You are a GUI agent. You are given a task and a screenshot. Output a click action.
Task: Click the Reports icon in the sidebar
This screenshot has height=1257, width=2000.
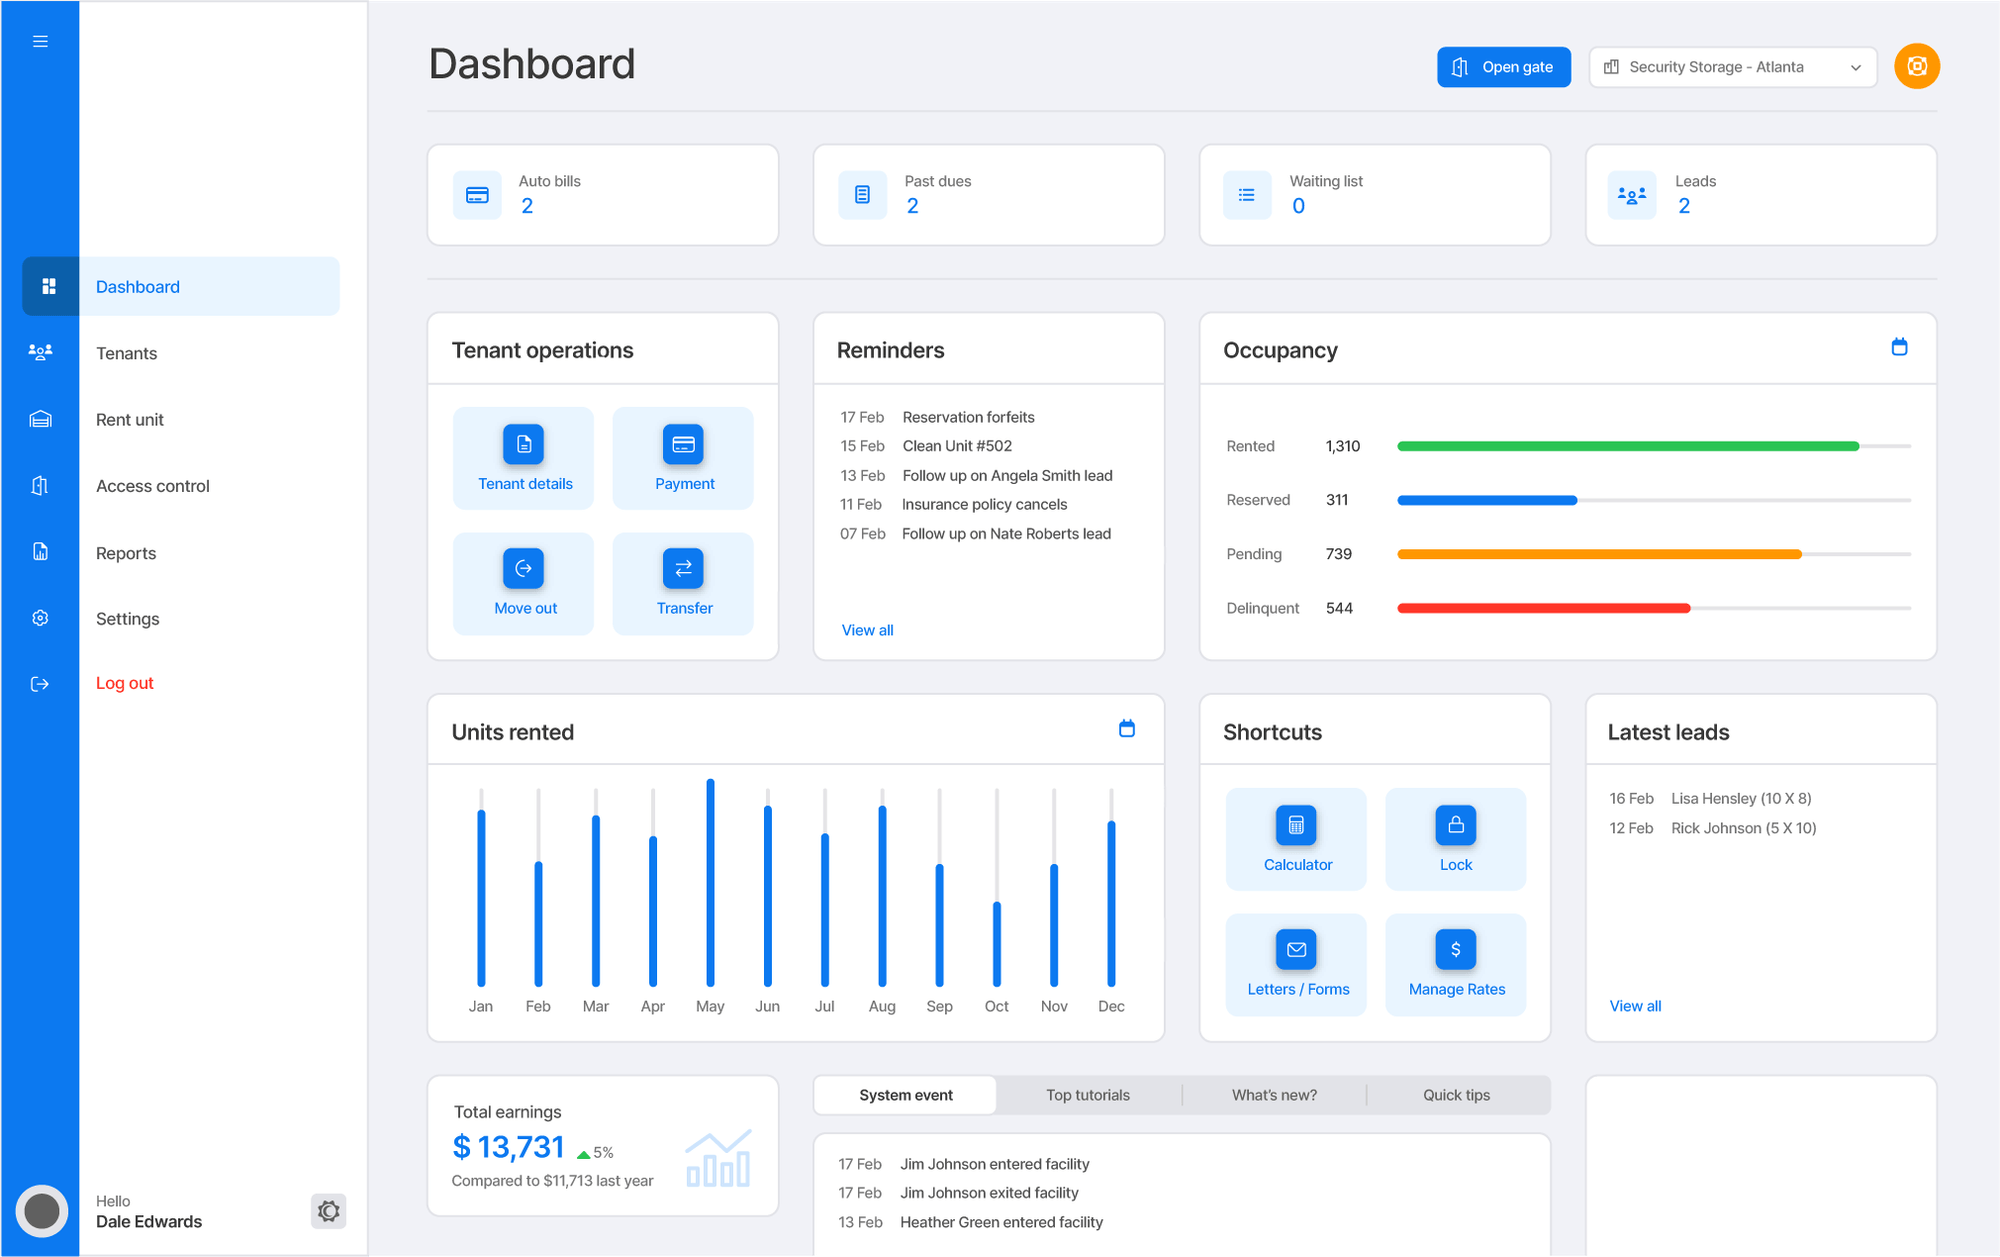click(40, 552)
